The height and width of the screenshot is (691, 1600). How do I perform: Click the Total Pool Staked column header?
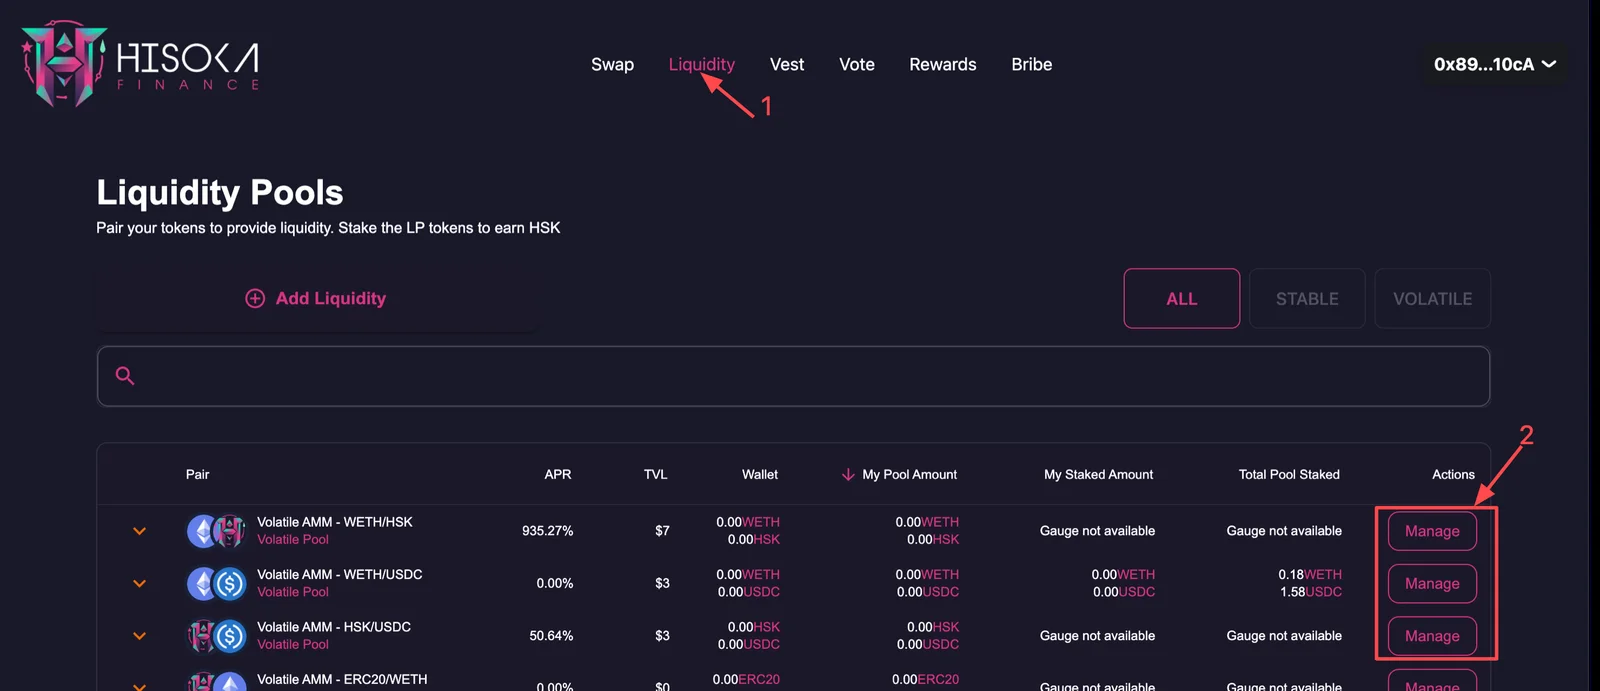pyautogui.click(x=1289, y=474)
